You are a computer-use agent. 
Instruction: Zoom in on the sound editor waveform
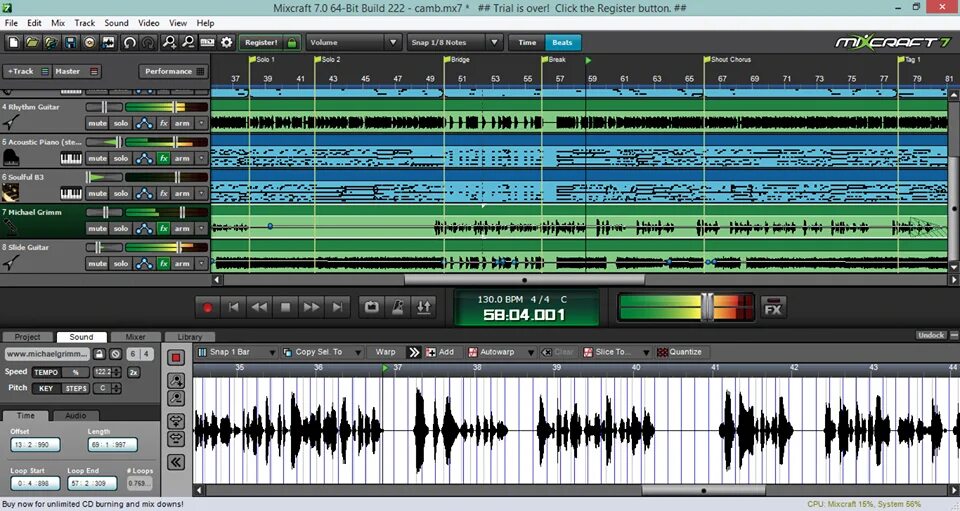(176, 381)
